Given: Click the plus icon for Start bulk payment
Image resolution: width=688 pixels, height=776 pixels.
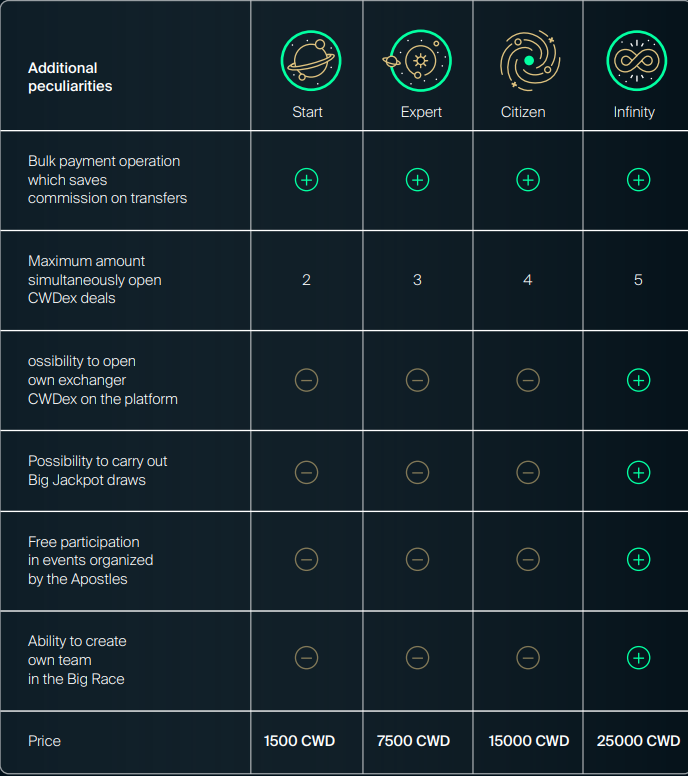Looking at the screenshot, I should [306, 180].
